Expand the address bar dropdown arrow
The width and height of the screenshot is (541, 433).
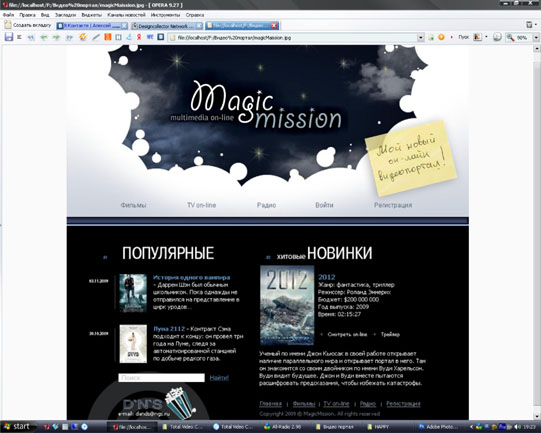(x=420, y=37)
